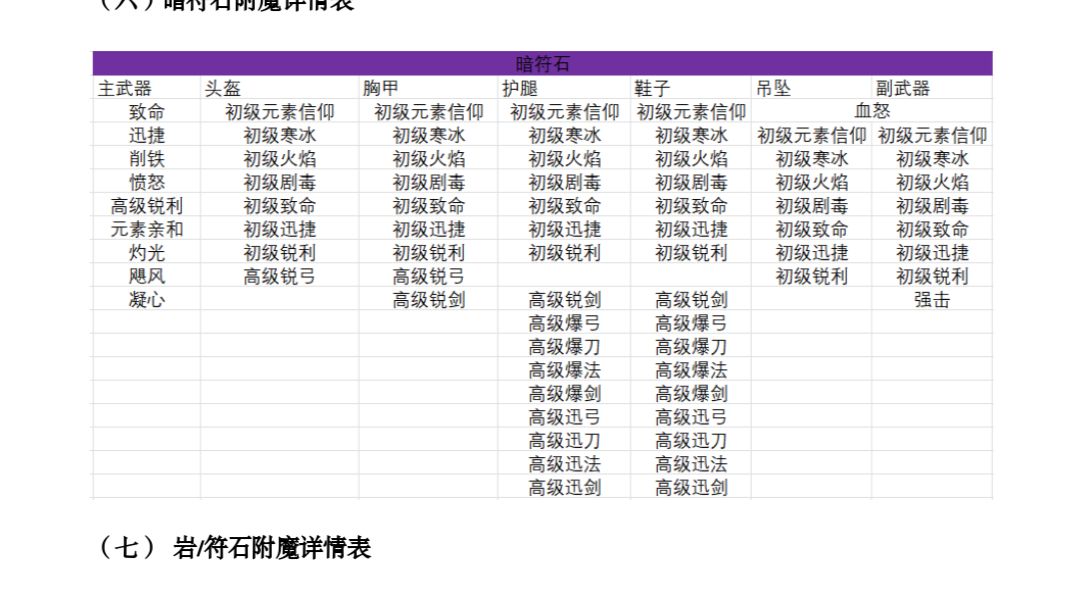1080x606 pixels.
Task: Select the 元素亲和 cell
Action: click(x=147, y=229)
